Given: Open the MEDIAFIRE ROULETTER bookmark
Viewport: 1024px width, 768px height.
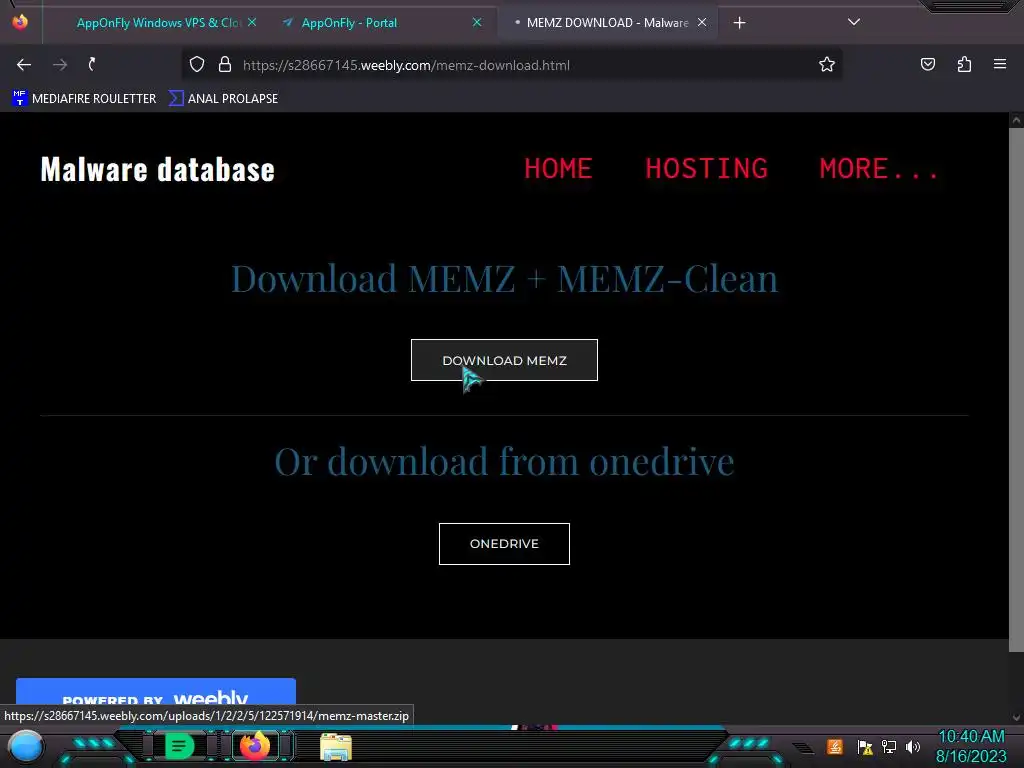Looking at the screenshot, I should pyautogui.click(x=84, y=99).
